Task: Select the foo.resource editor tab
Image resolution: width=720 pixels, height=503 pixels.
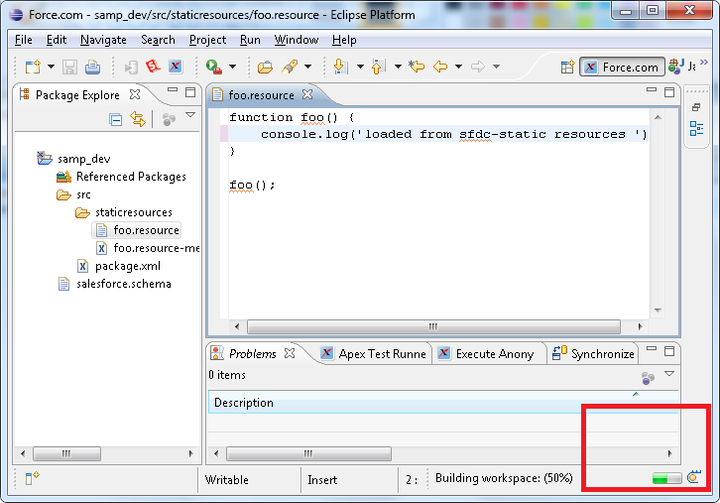Action: coord(261,95)
